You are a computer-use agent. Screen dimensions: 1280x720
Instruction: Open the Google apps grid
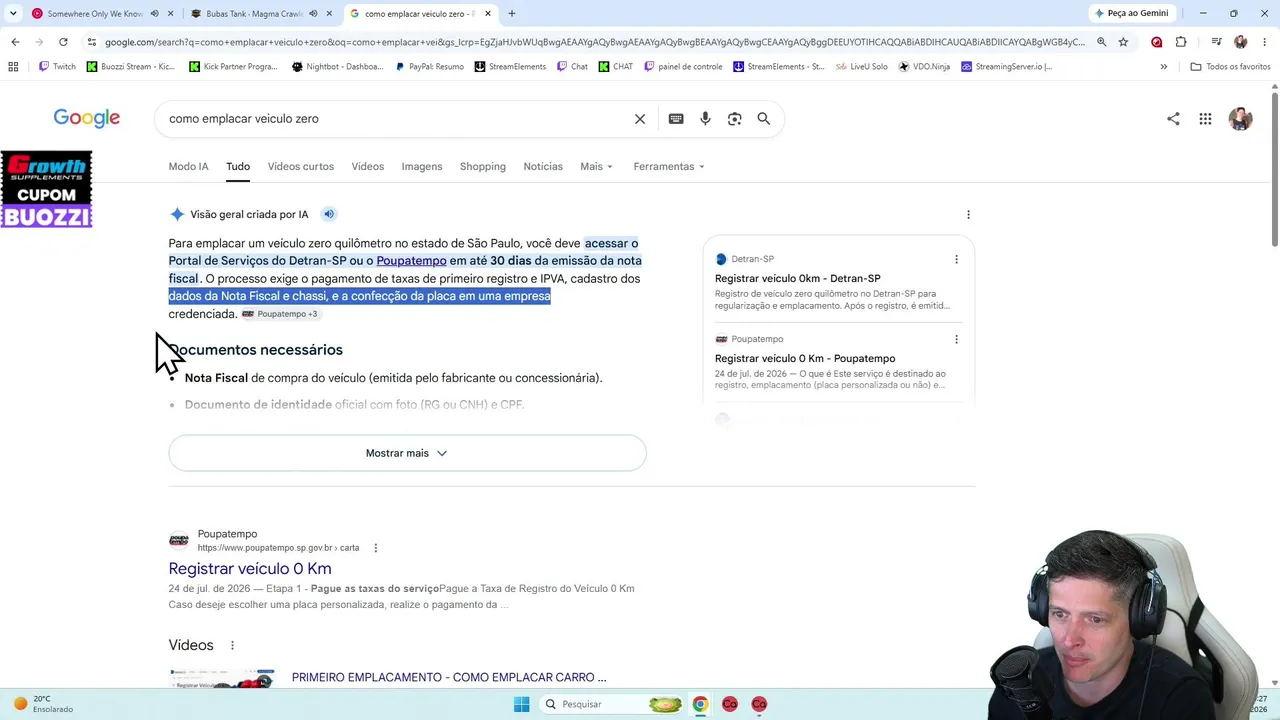(x=1205, y=119)
